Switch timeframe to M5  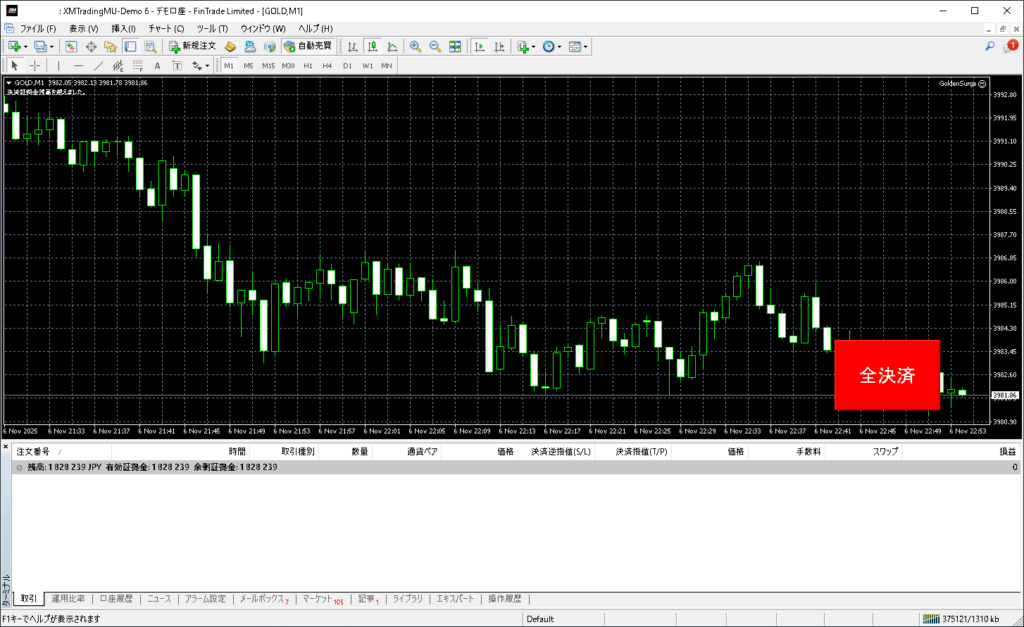249,66
